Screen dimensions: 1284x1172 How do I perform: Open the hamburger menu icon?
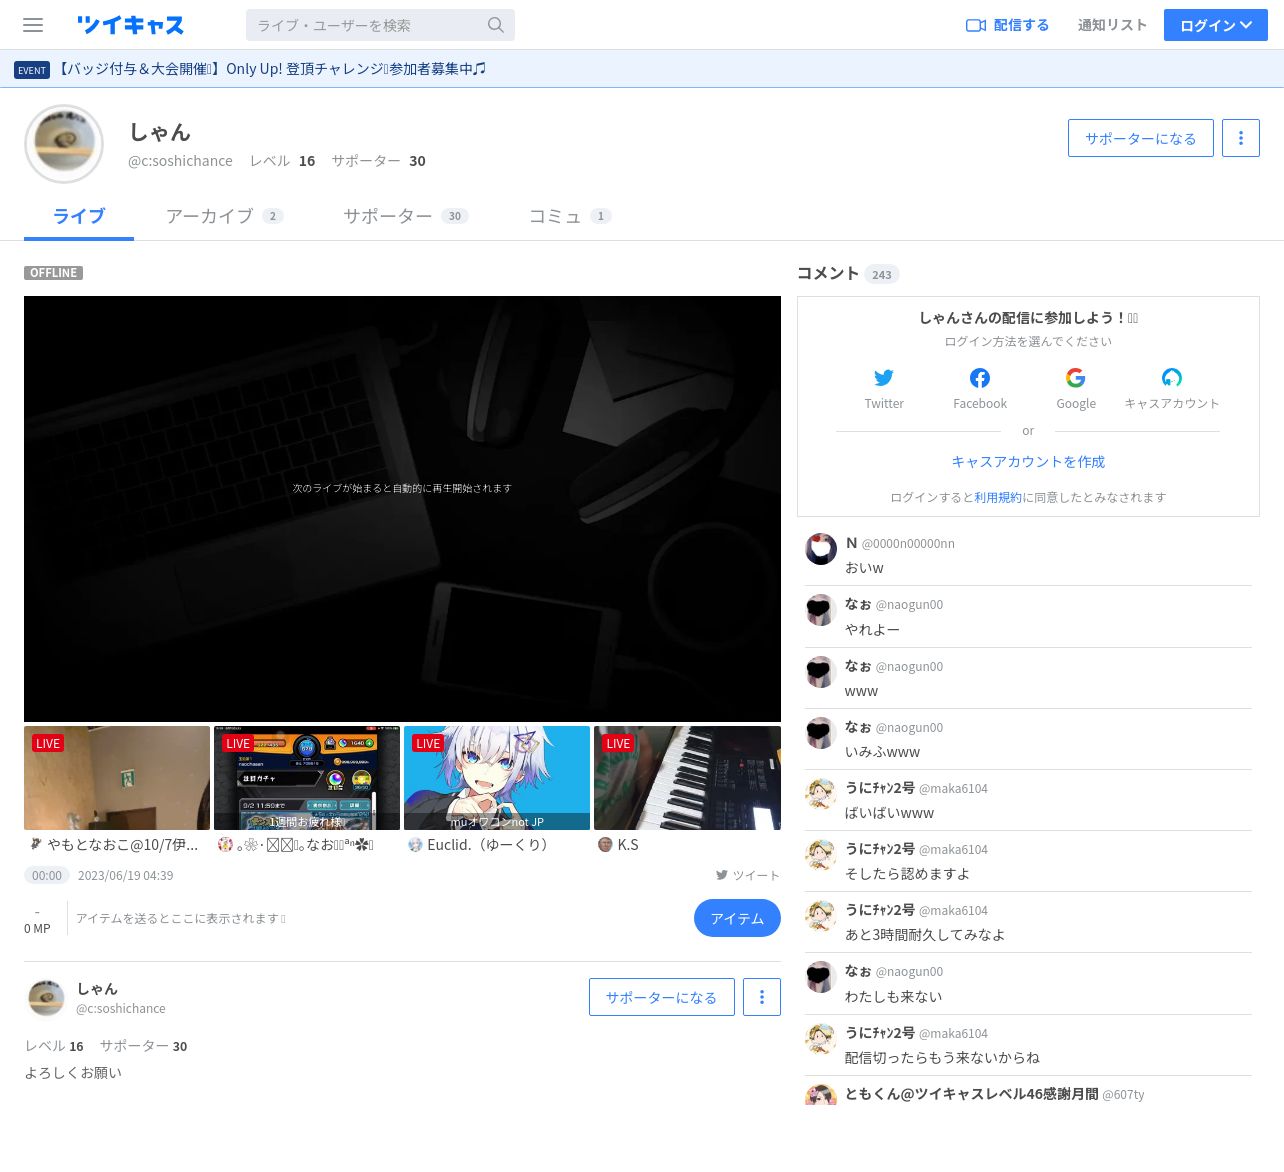[33, 25]
